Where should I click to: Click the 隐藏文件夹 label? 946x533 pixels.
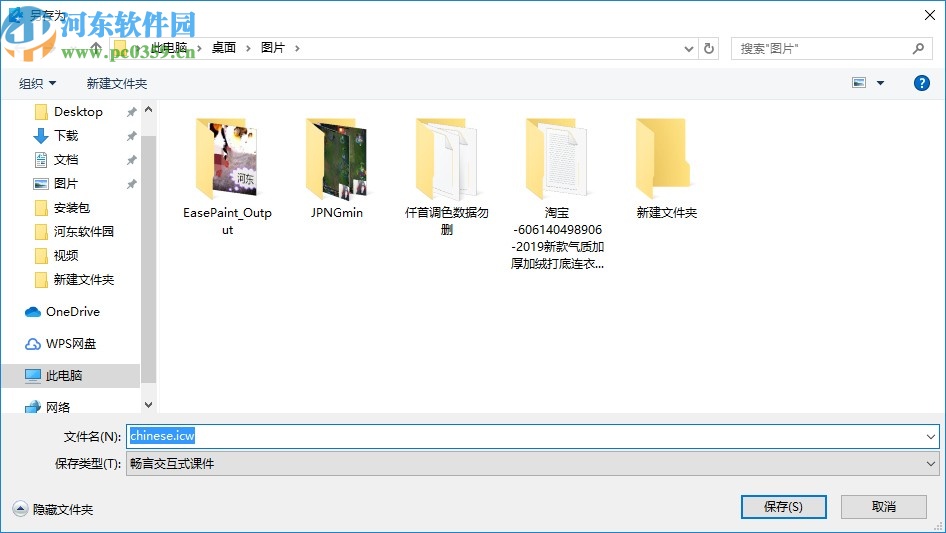click(x=63, y=509)
